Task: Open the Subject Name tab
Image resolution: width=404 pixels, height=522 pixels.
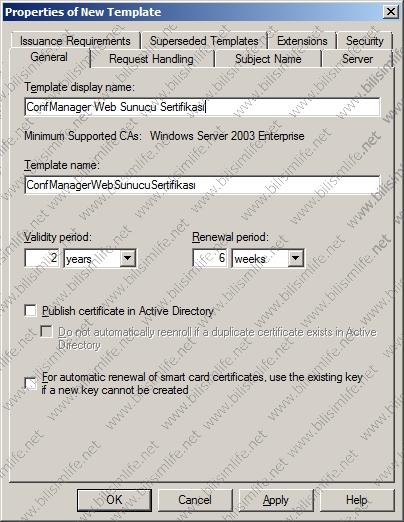Action: [x=268, y=59]
